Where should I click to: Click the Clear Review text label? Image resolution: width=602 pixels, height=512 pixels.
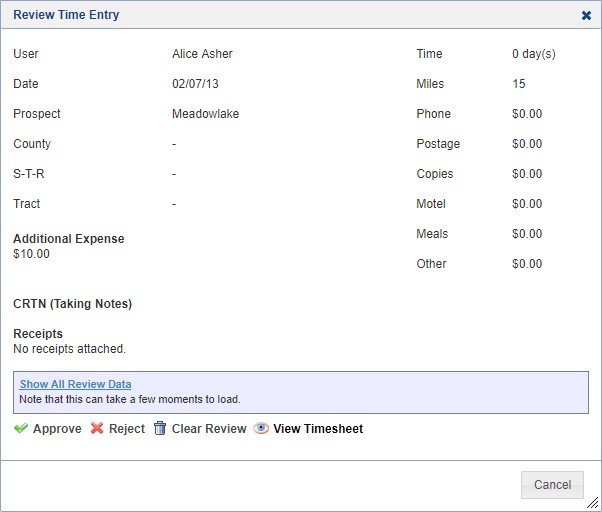pos(209,428)
